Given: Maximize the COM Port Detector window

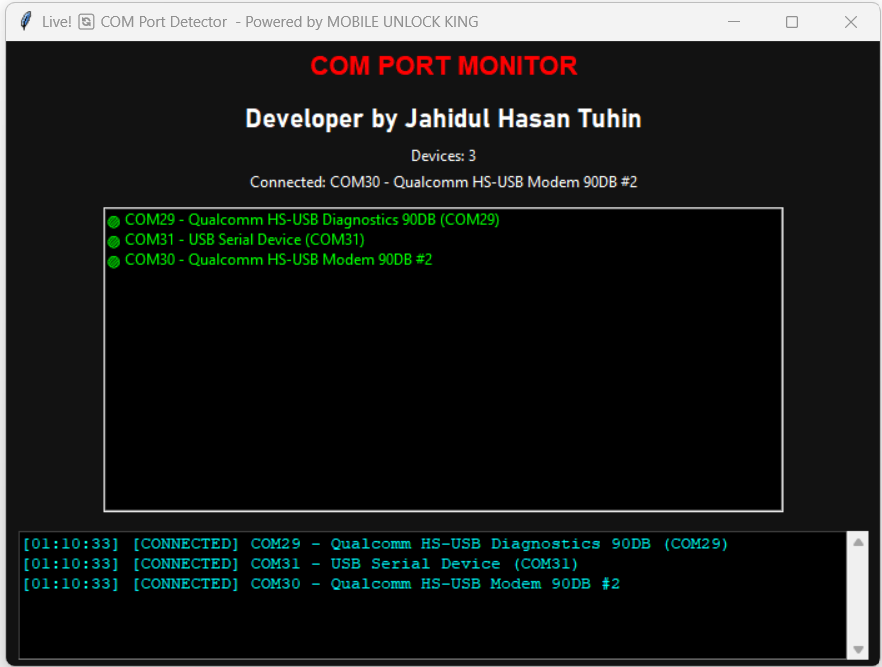Looking at the screenshot, I should (792, 22).
